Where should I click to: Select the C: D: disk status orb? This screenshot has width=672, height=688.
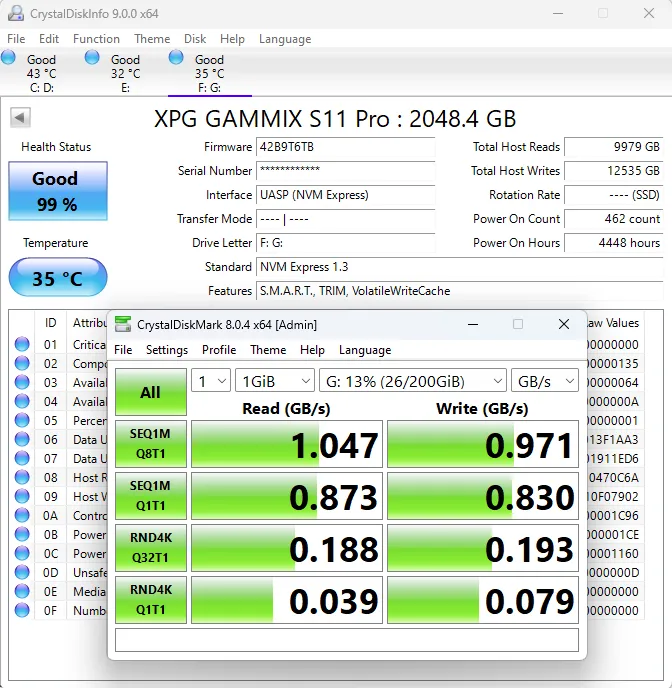[9, 58]
